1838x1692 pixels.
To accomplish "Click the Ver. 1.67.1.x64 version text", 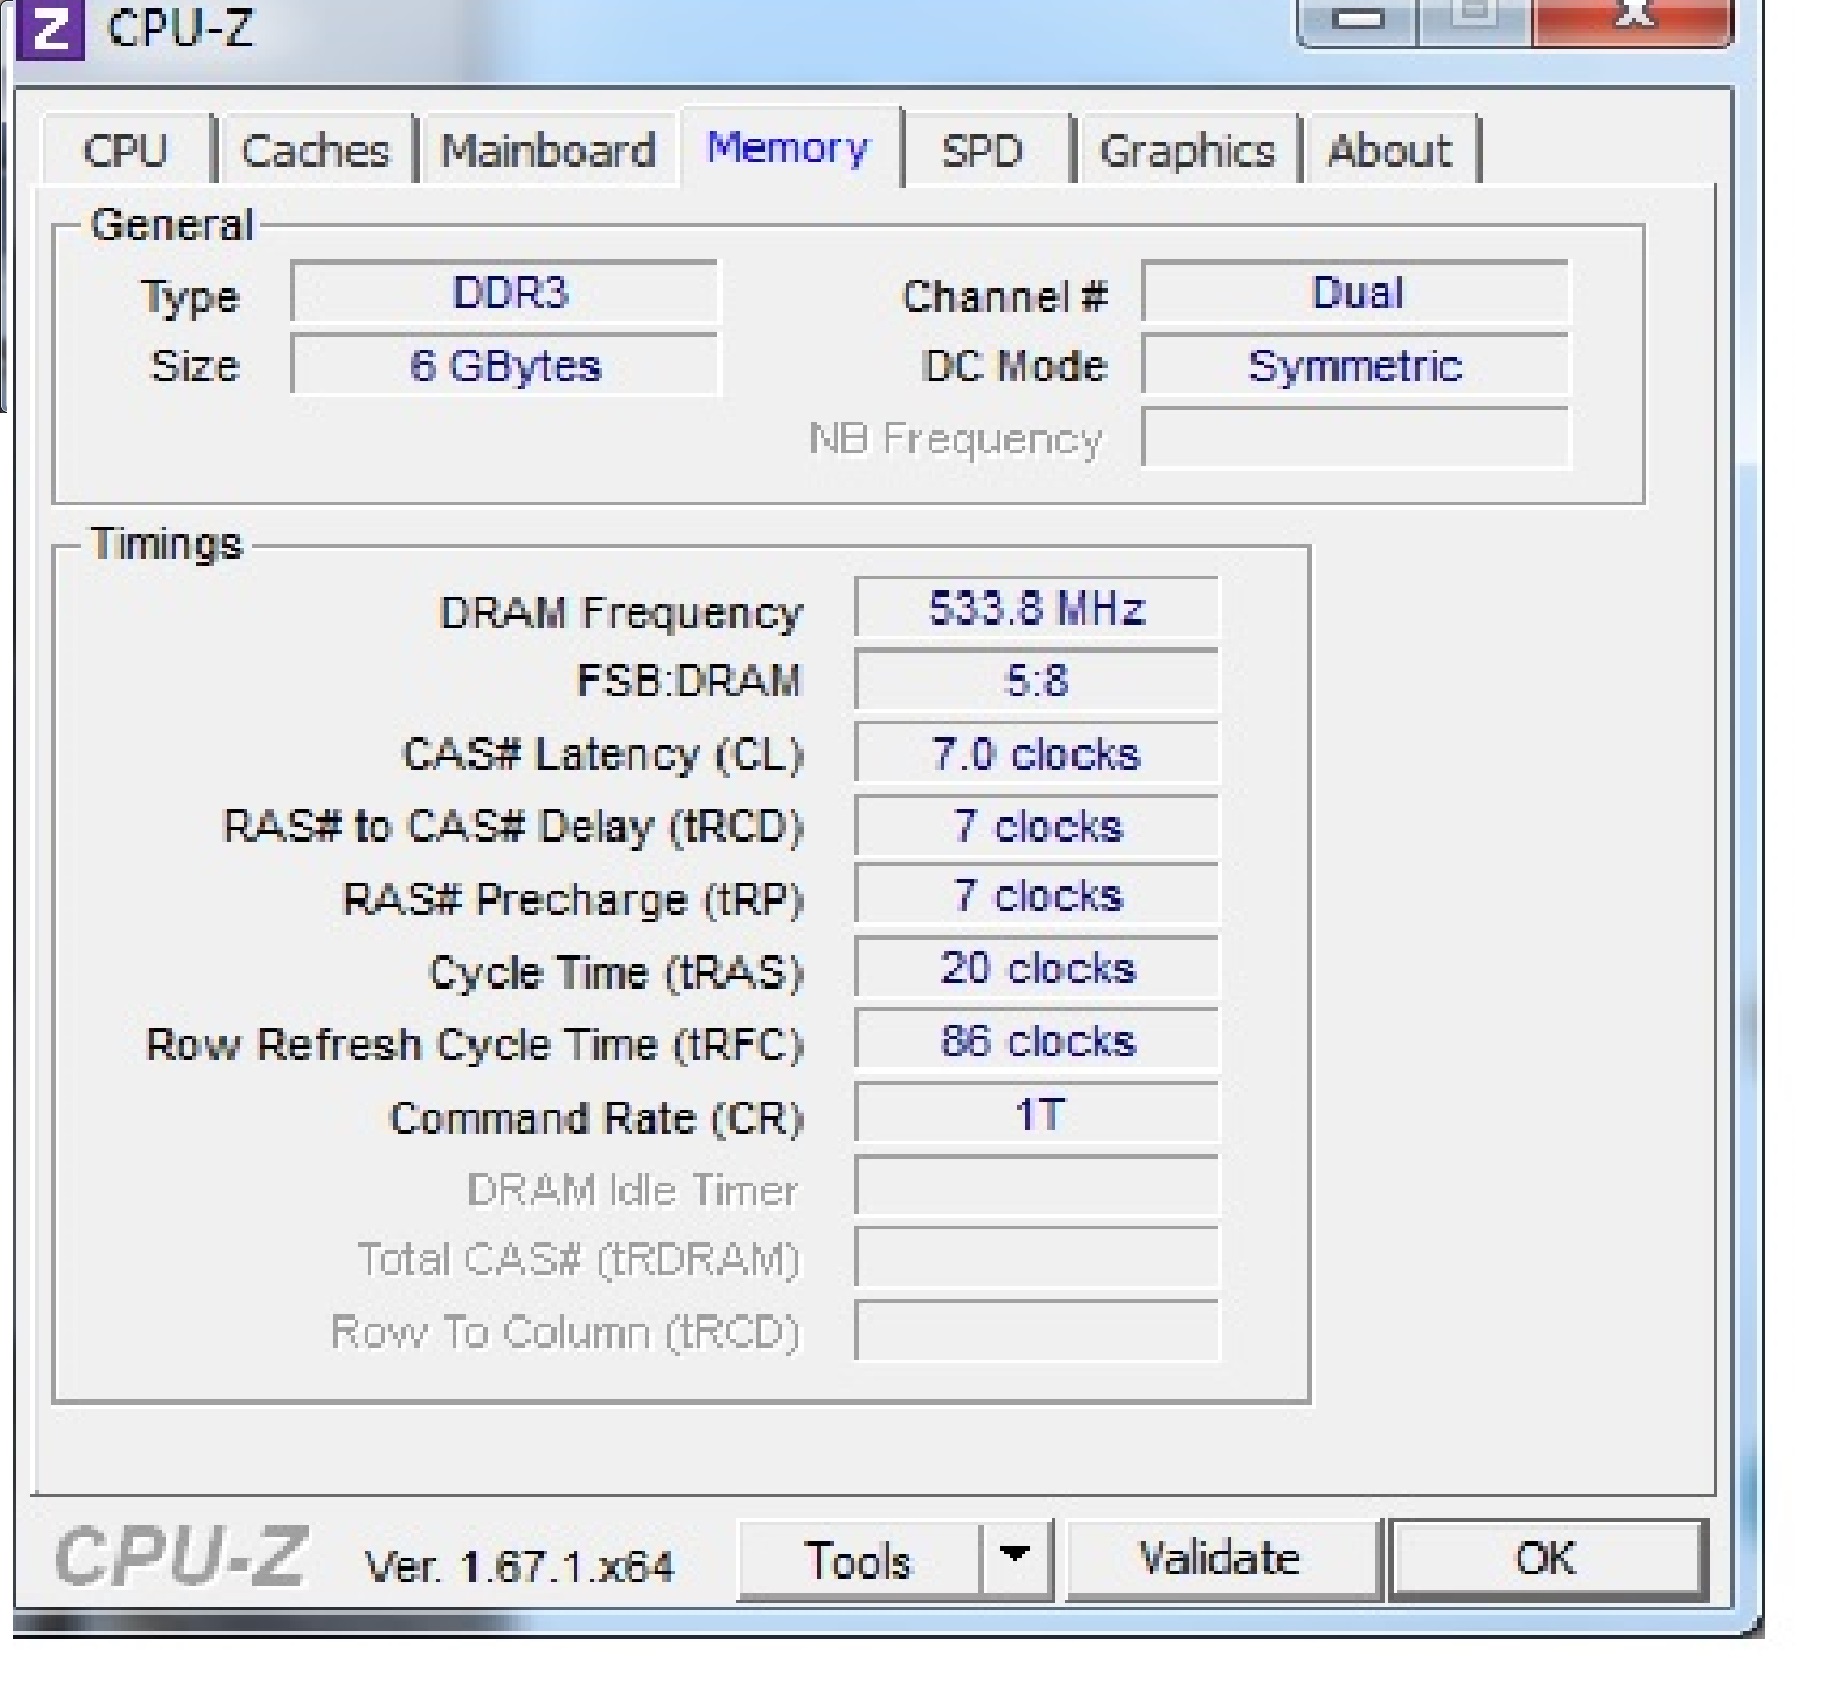I will 519,1566.
